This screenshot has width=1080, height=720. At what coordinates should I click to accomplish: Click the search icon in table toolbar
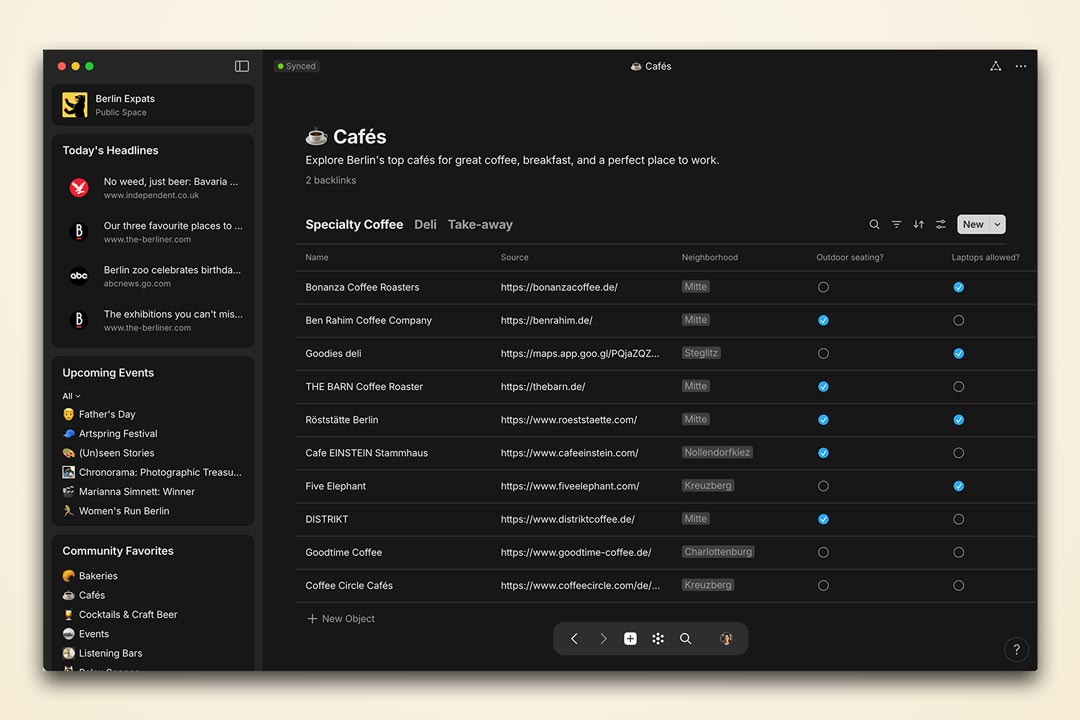pyautogui.click(x=874, y=225)
